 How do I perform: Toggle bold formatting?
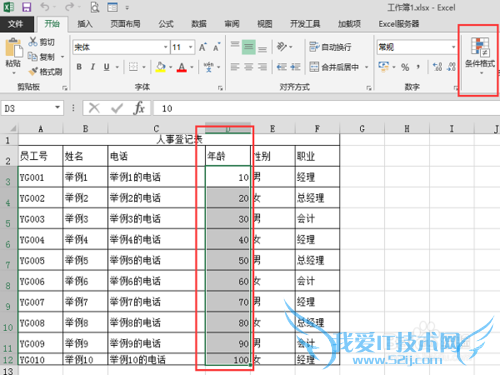[x=79, y=67]
